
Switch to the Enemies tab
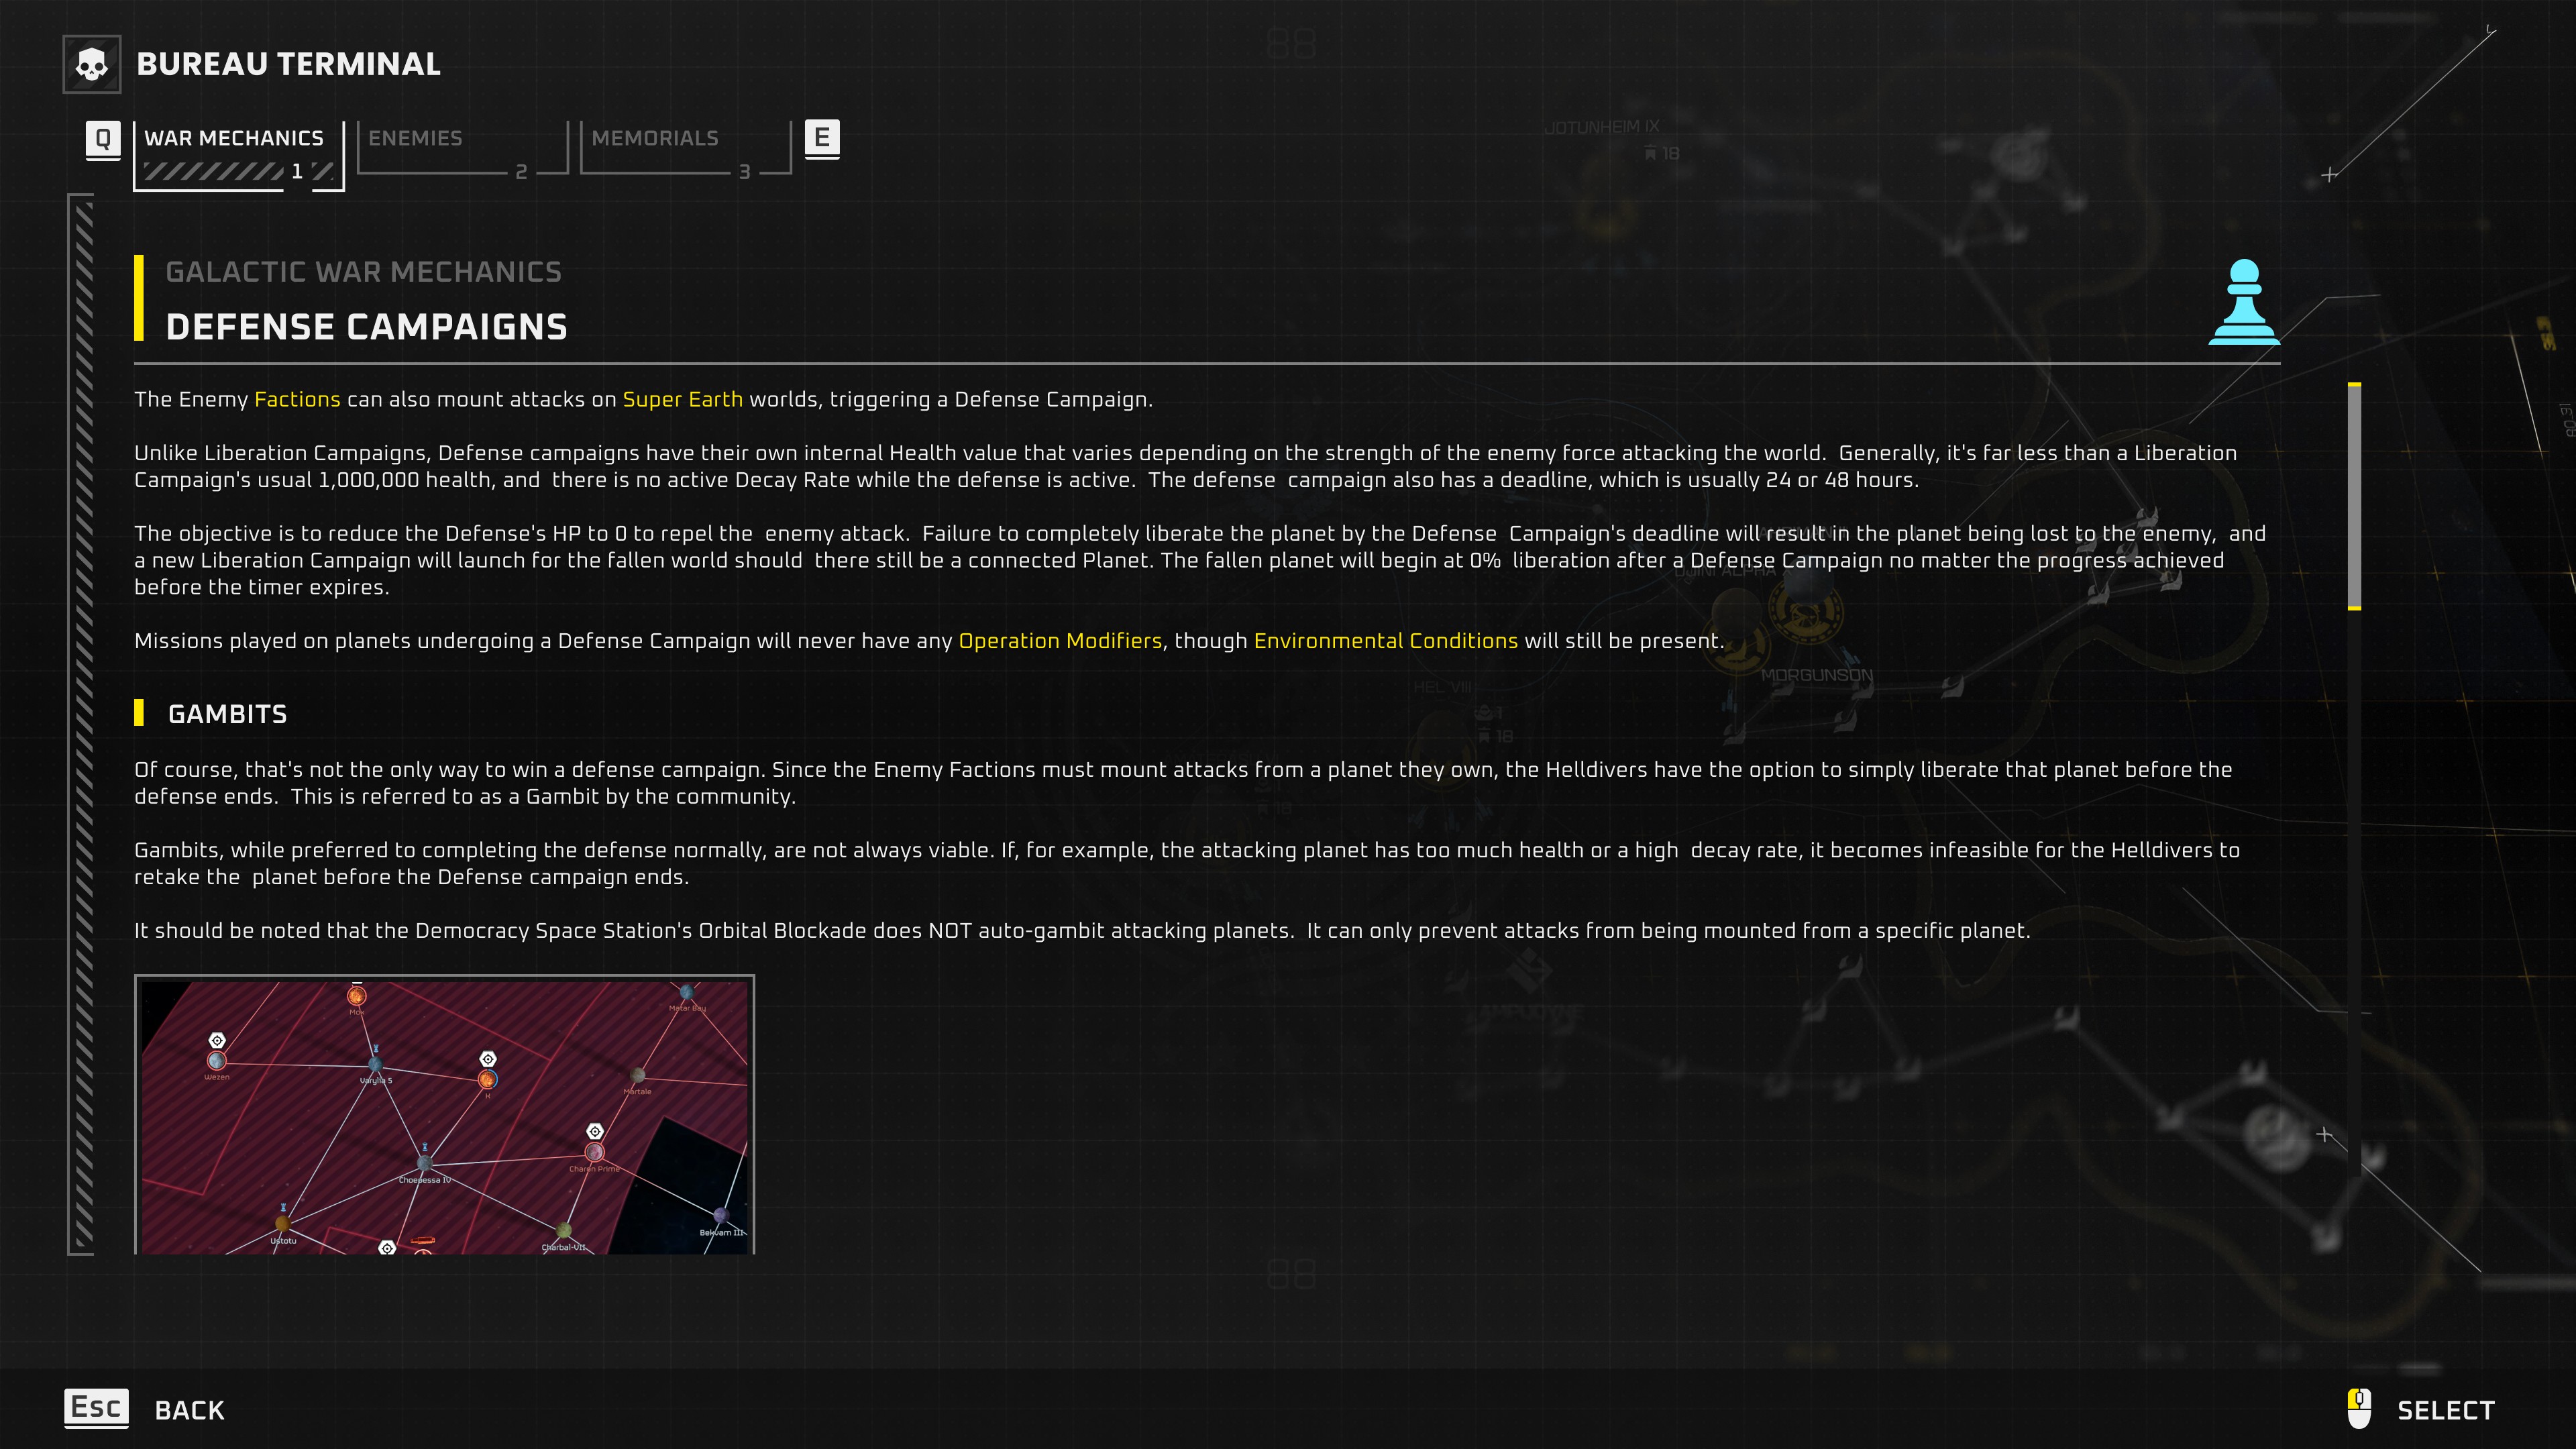coord(415,138)
